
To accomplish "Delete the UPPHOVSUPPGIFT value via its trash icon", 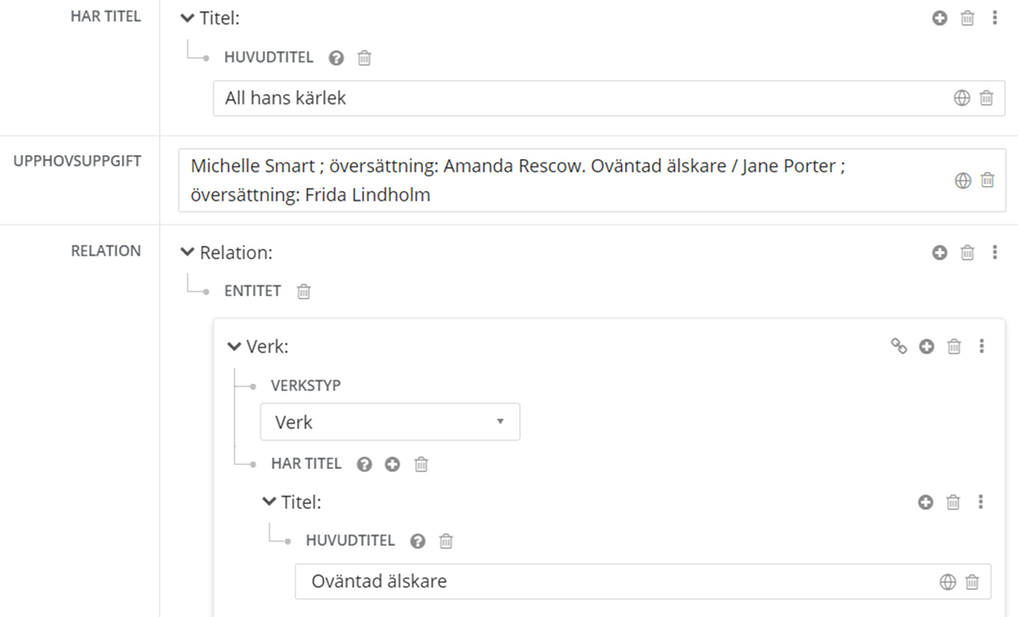I will (987, 180).
